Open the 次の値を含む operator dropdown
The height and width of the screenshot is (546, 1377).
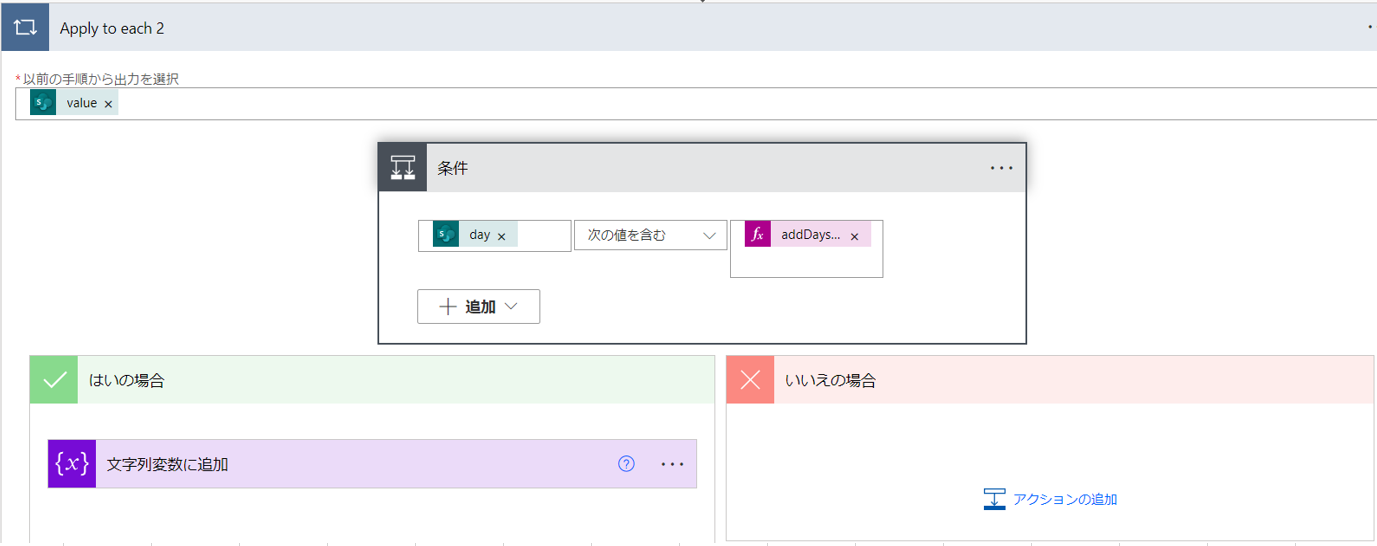pyautogui.click(x=650, y=235)
